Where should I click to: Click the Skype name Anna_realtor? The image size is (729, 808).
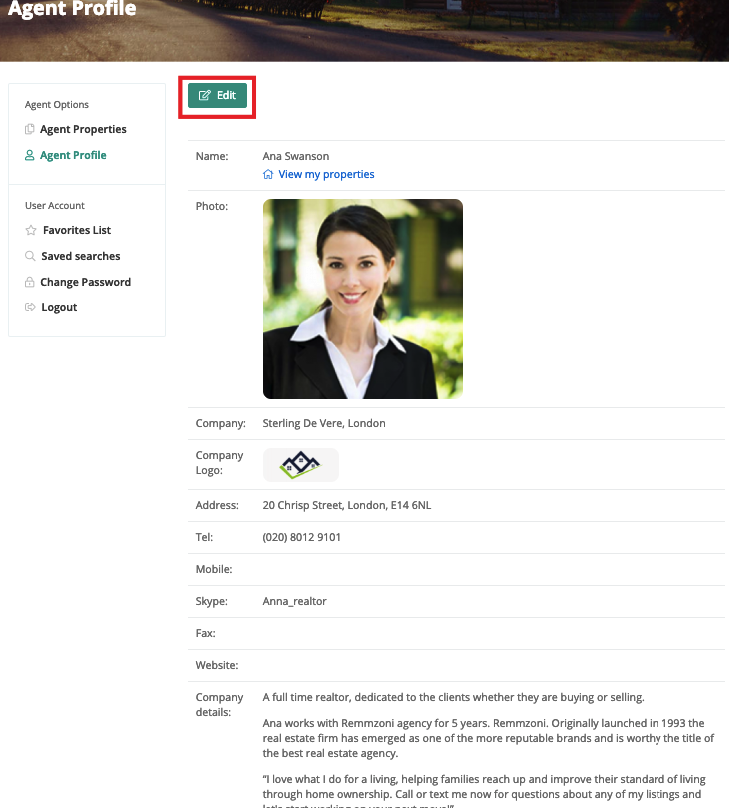pyautogui.click(x=294, y=602)
